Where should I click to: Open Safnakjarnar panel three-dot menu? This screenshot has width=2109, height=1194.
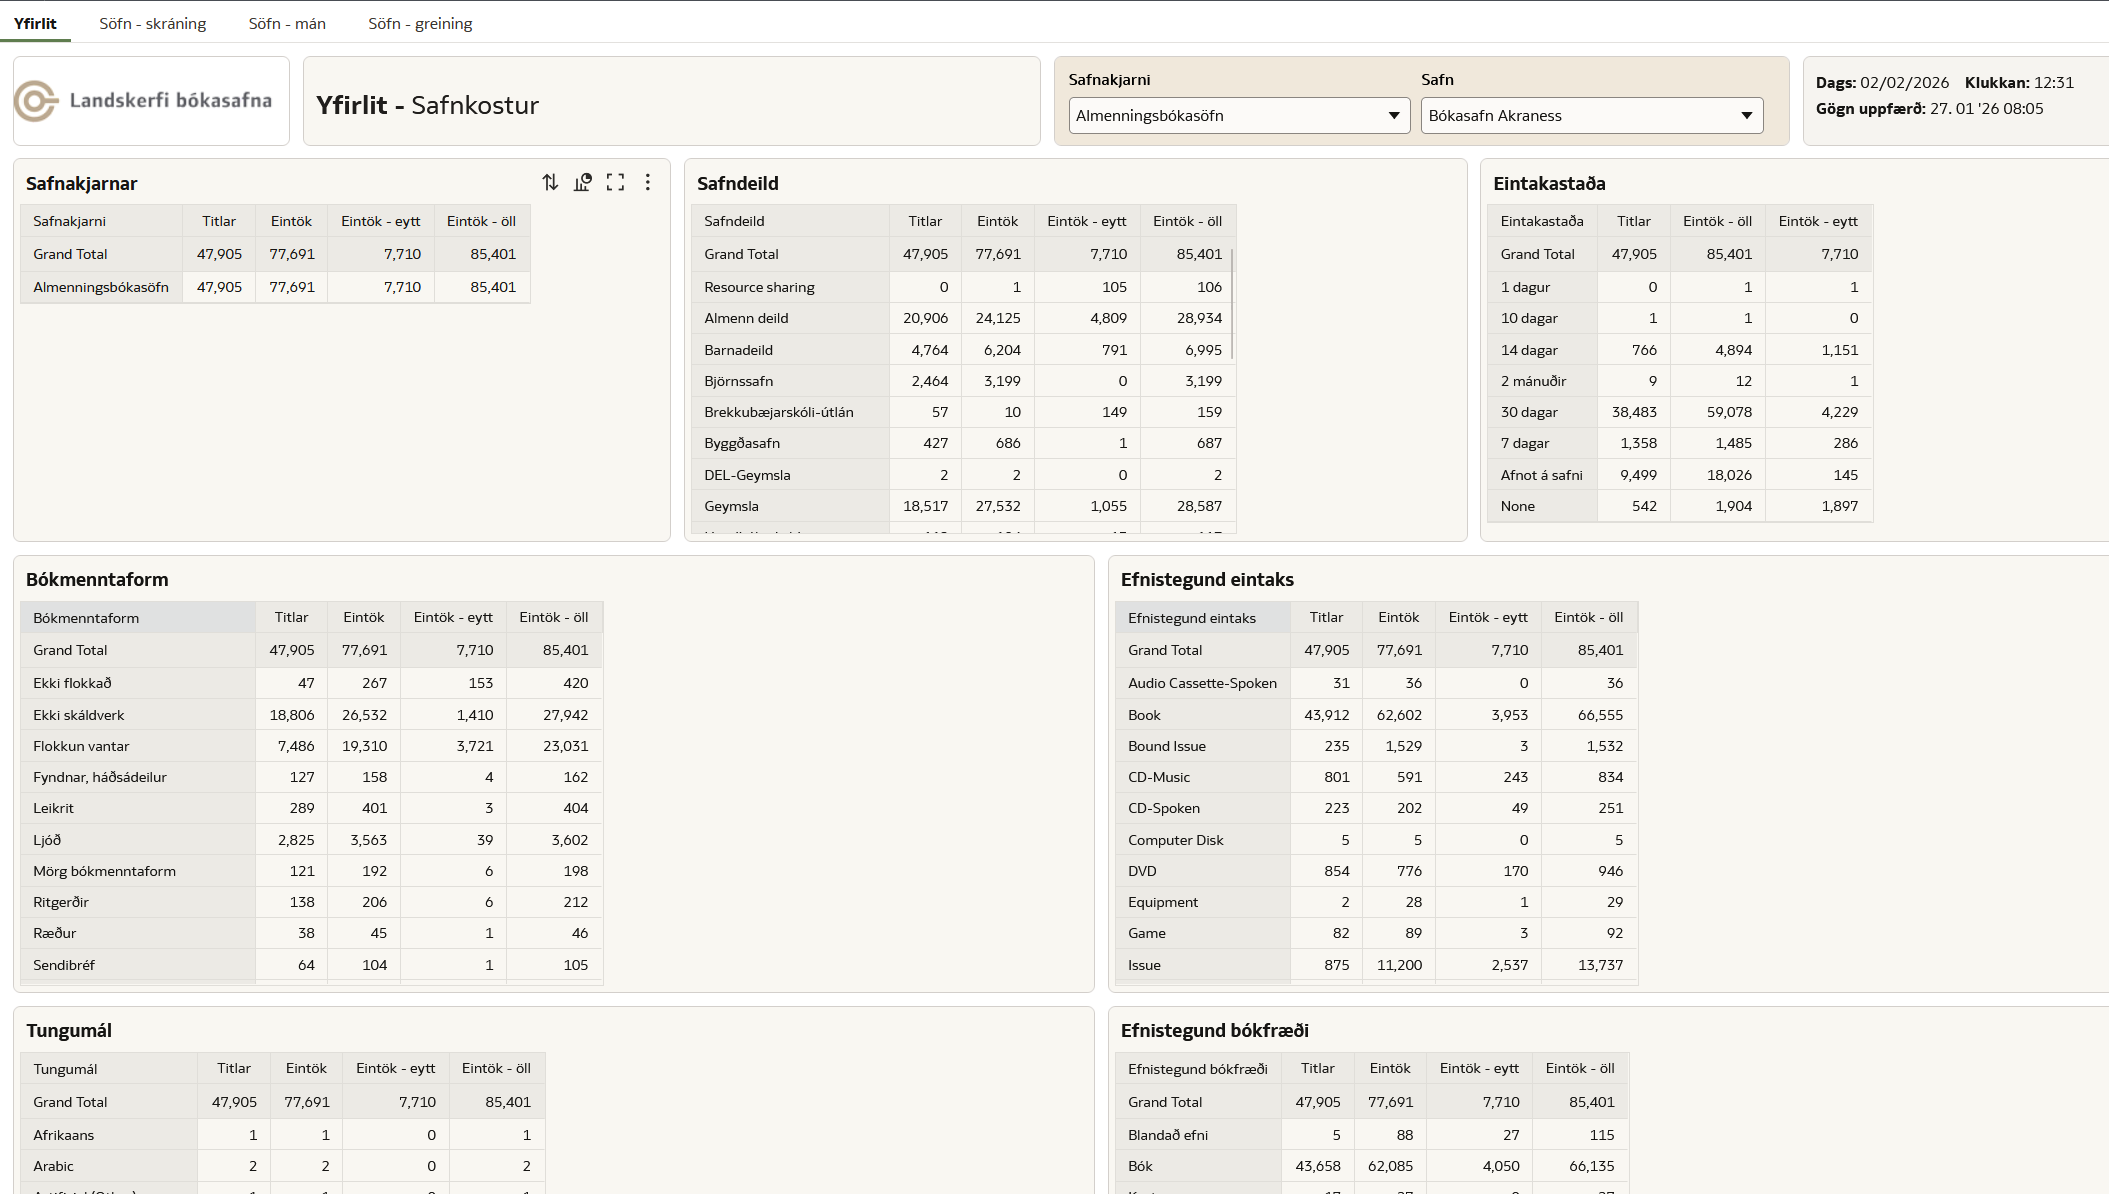[648, 182]
